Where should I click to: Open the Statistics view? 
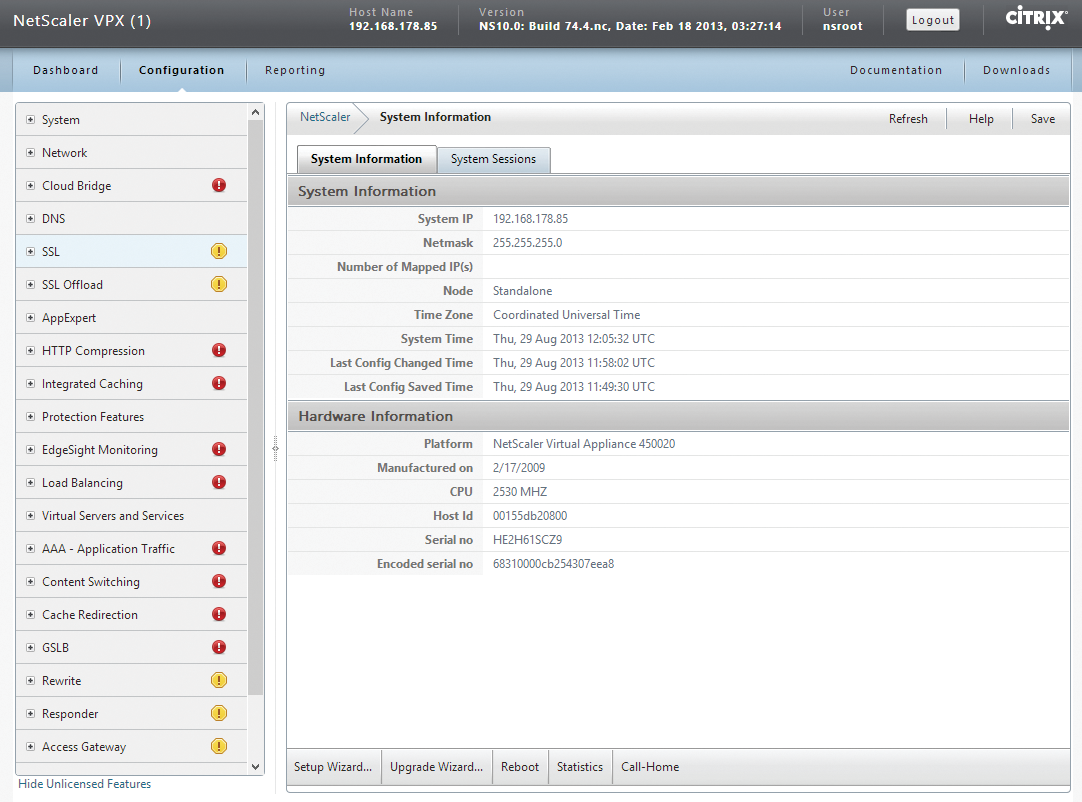point(580,767)
